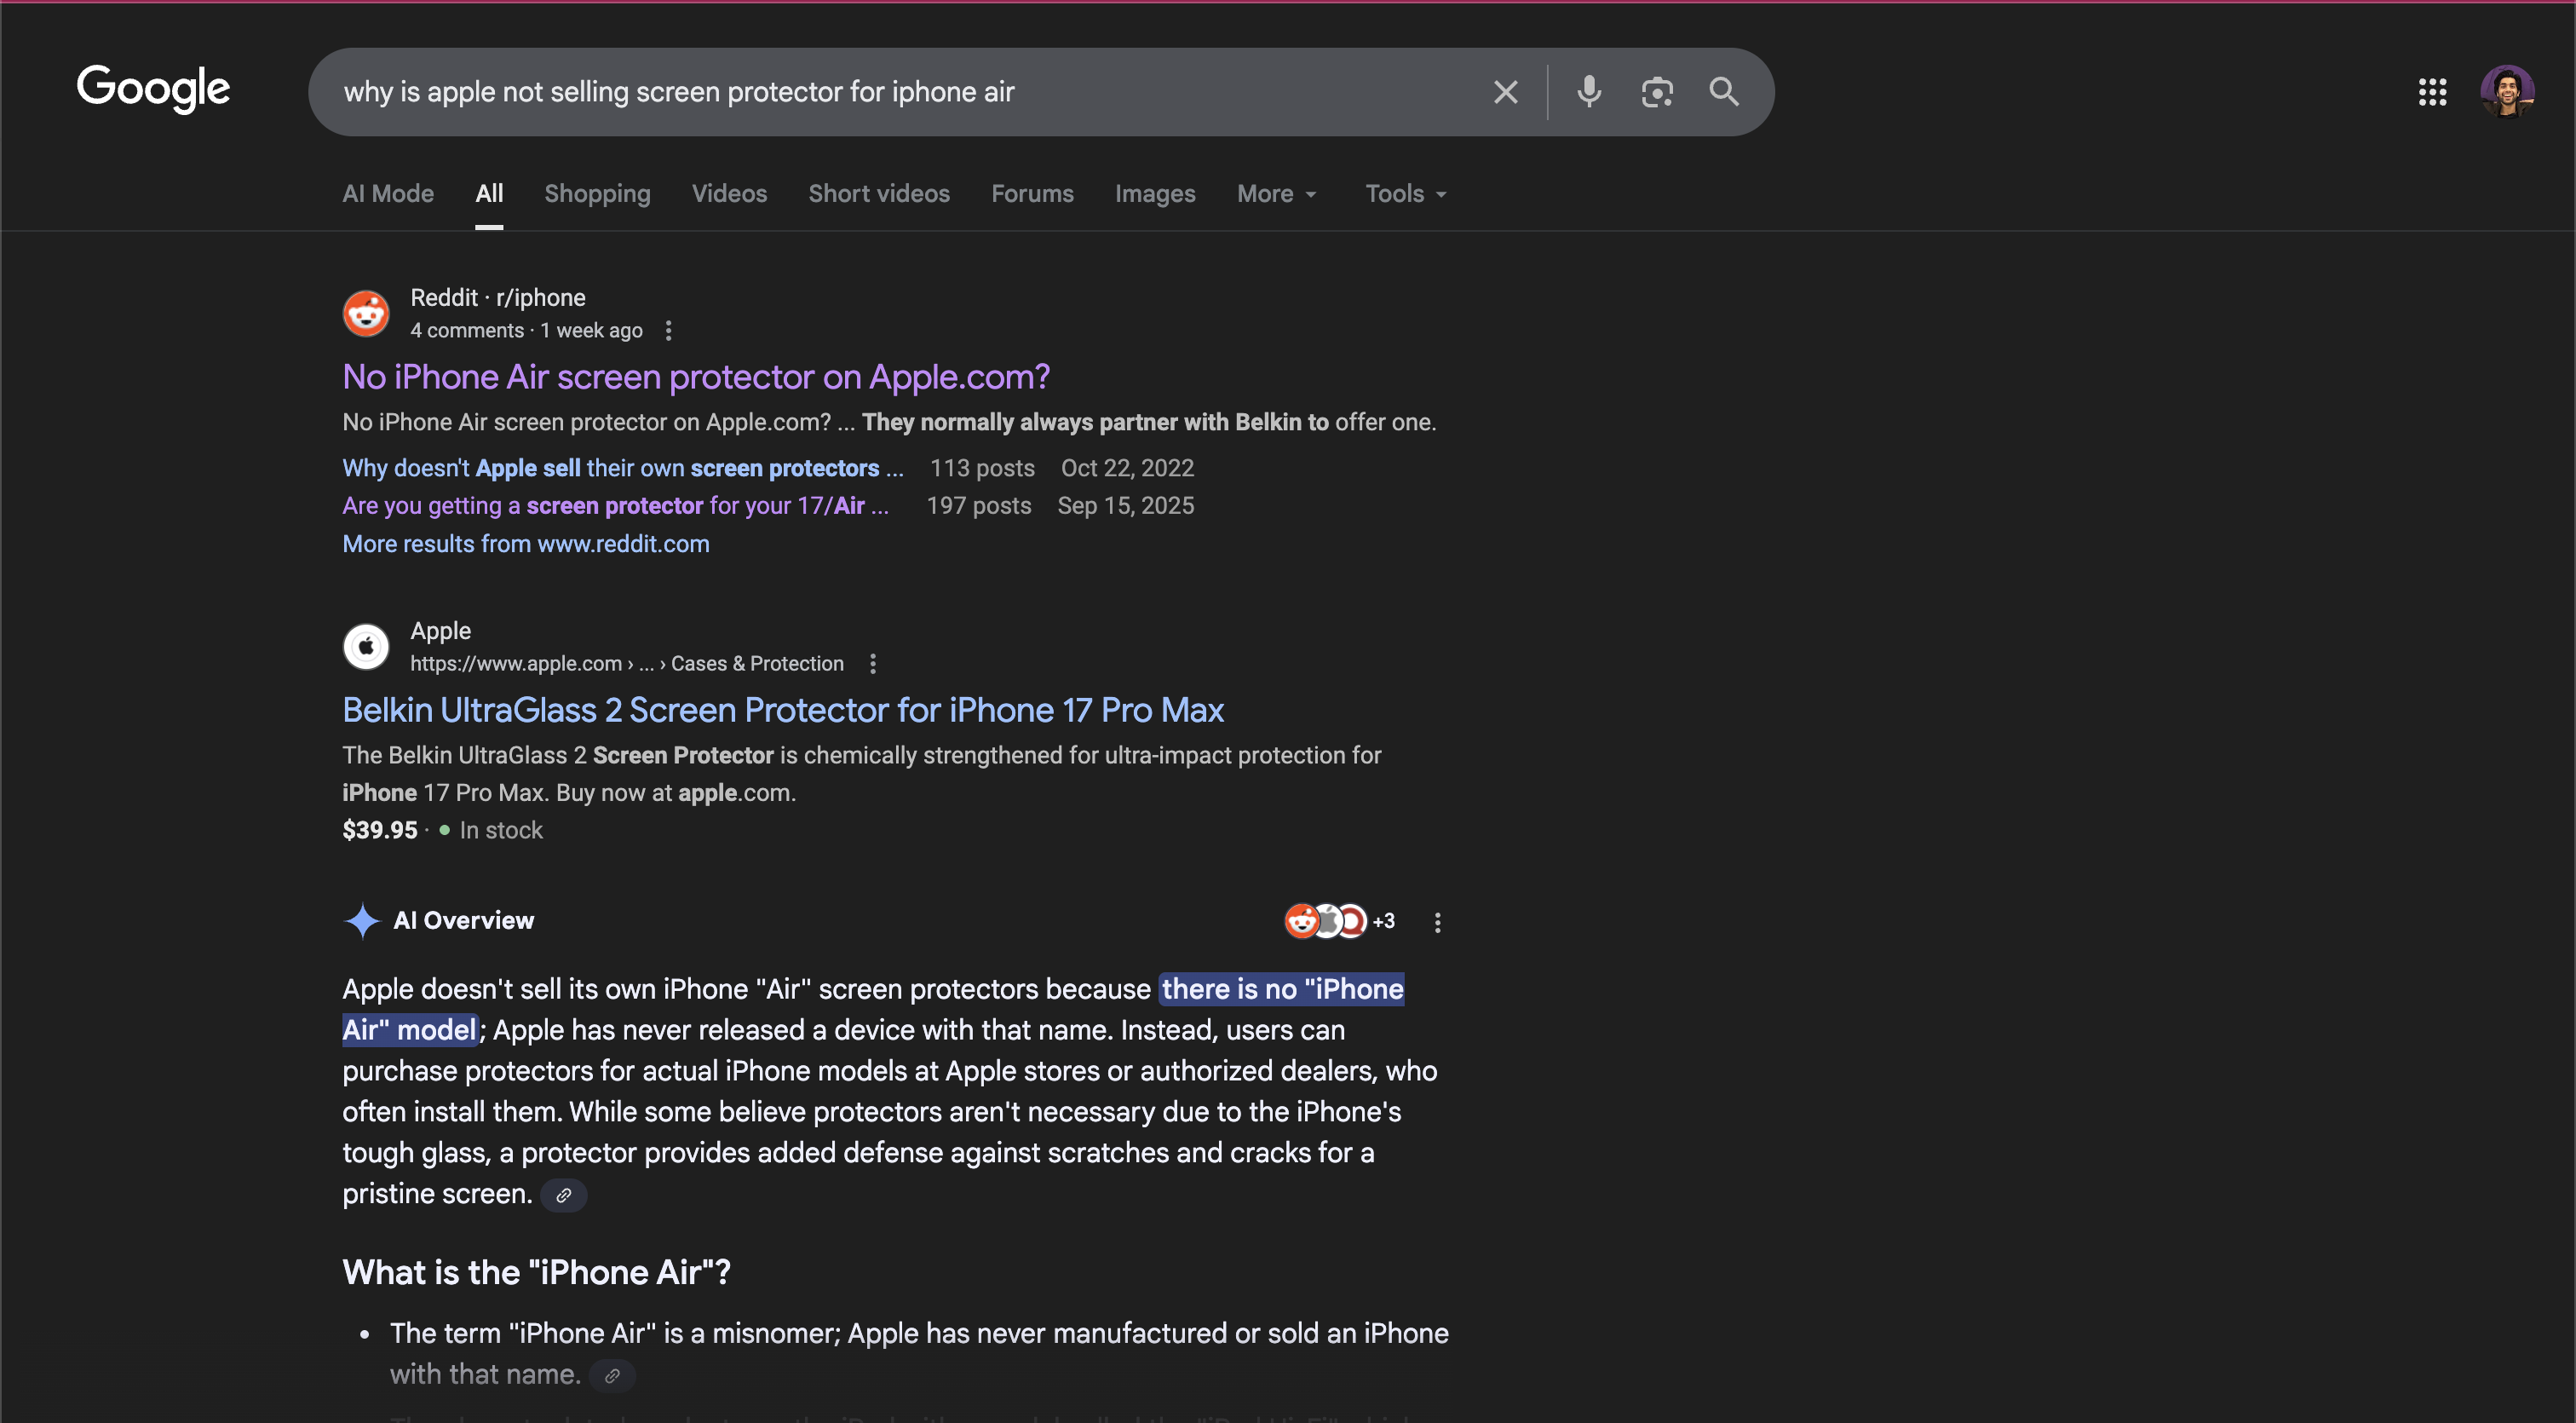2576x1423 pixels.
Task: Click inside the search query text field
Action: point(900,92)
